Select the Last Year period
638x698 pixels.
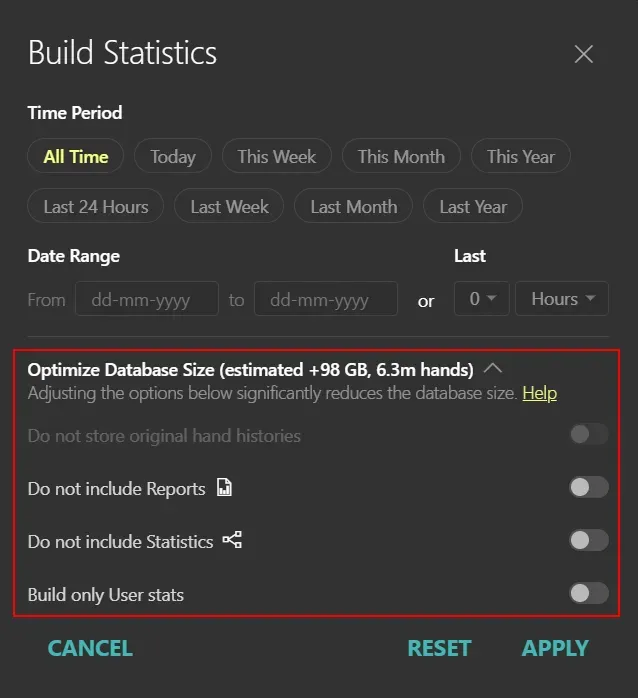(x=473, y=207)
